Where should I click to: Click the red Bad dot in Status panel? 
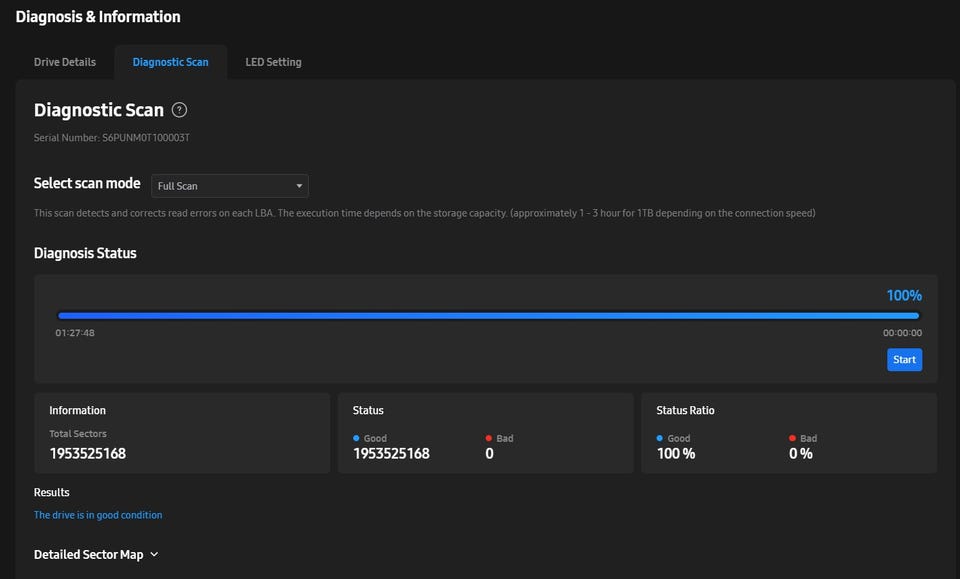tap(489, 438)
